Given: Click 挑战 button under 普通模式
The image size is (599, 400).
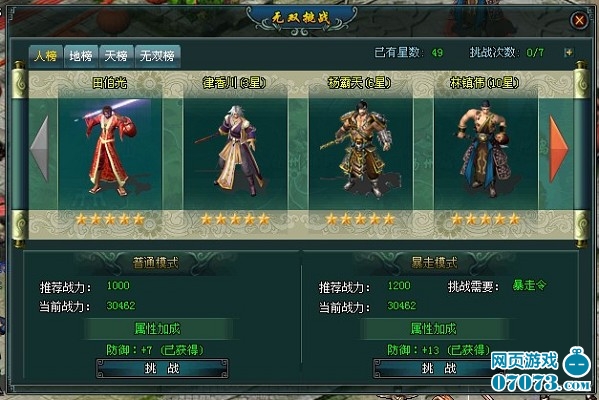Looking at the screenshot, I should point(162,368).
